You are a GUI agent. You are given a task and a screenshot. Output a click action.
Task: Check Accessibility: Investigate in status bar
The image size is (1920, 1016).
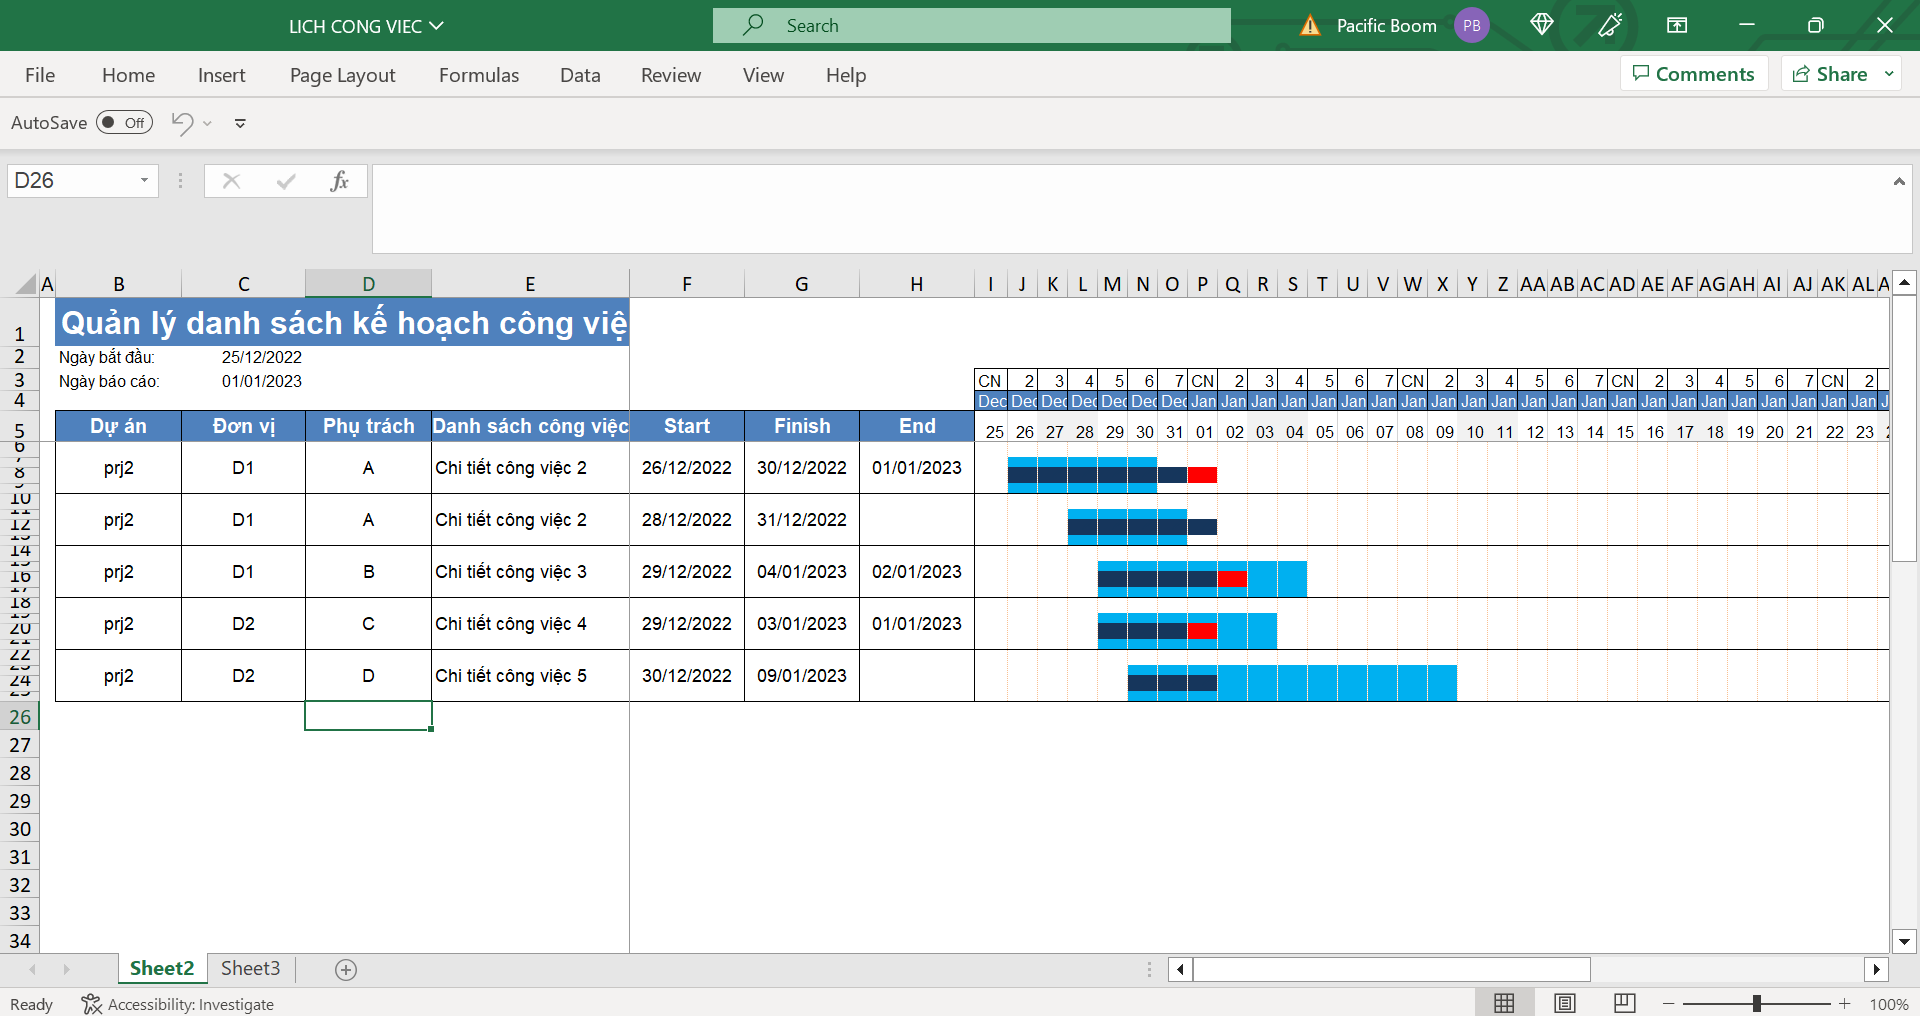[178, 1004]
